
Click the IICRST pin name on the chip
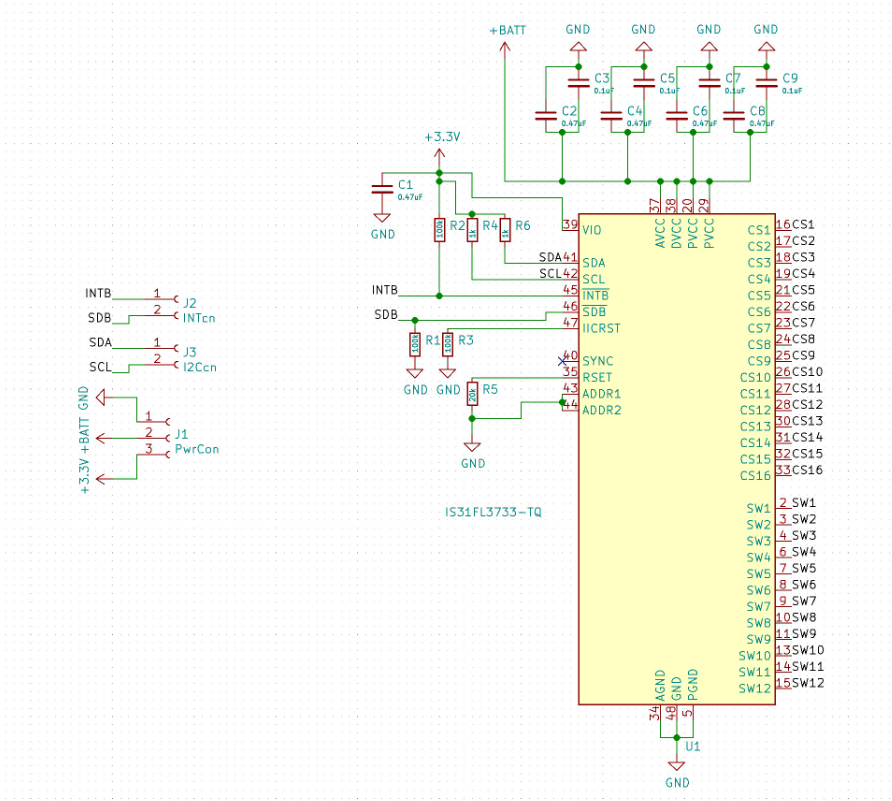[x=602, y=328]
